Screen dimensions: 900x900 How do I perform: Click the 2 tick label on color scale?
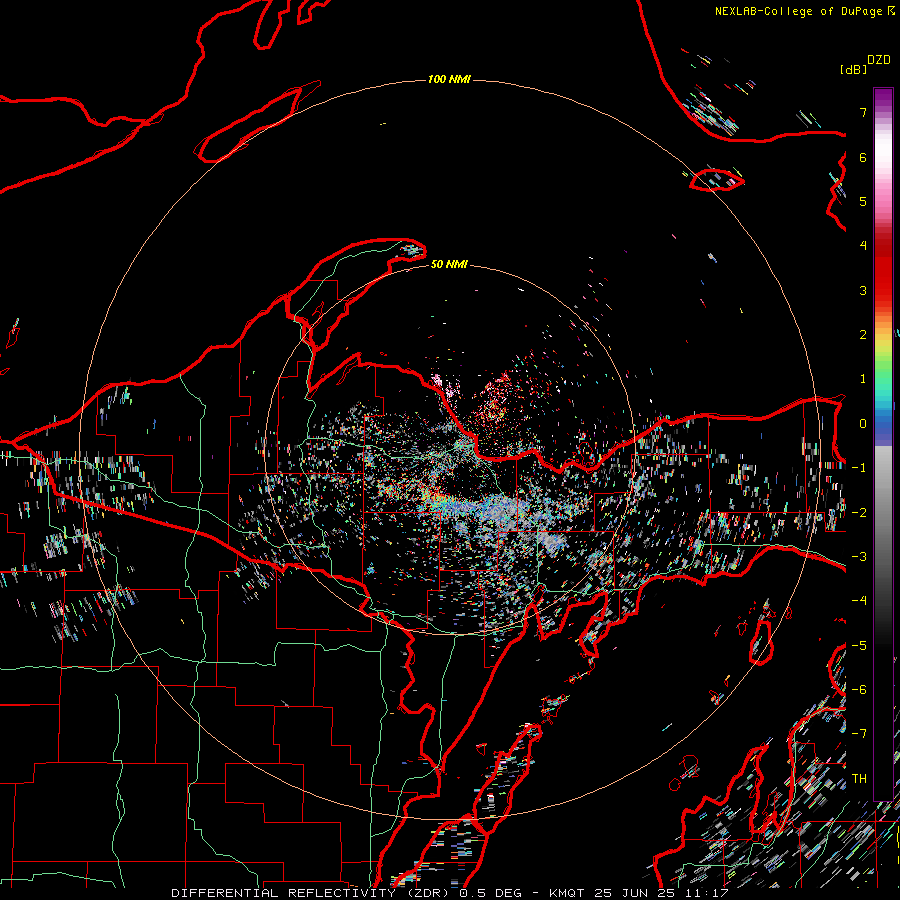pyautogui.click(x=863, y=335)
